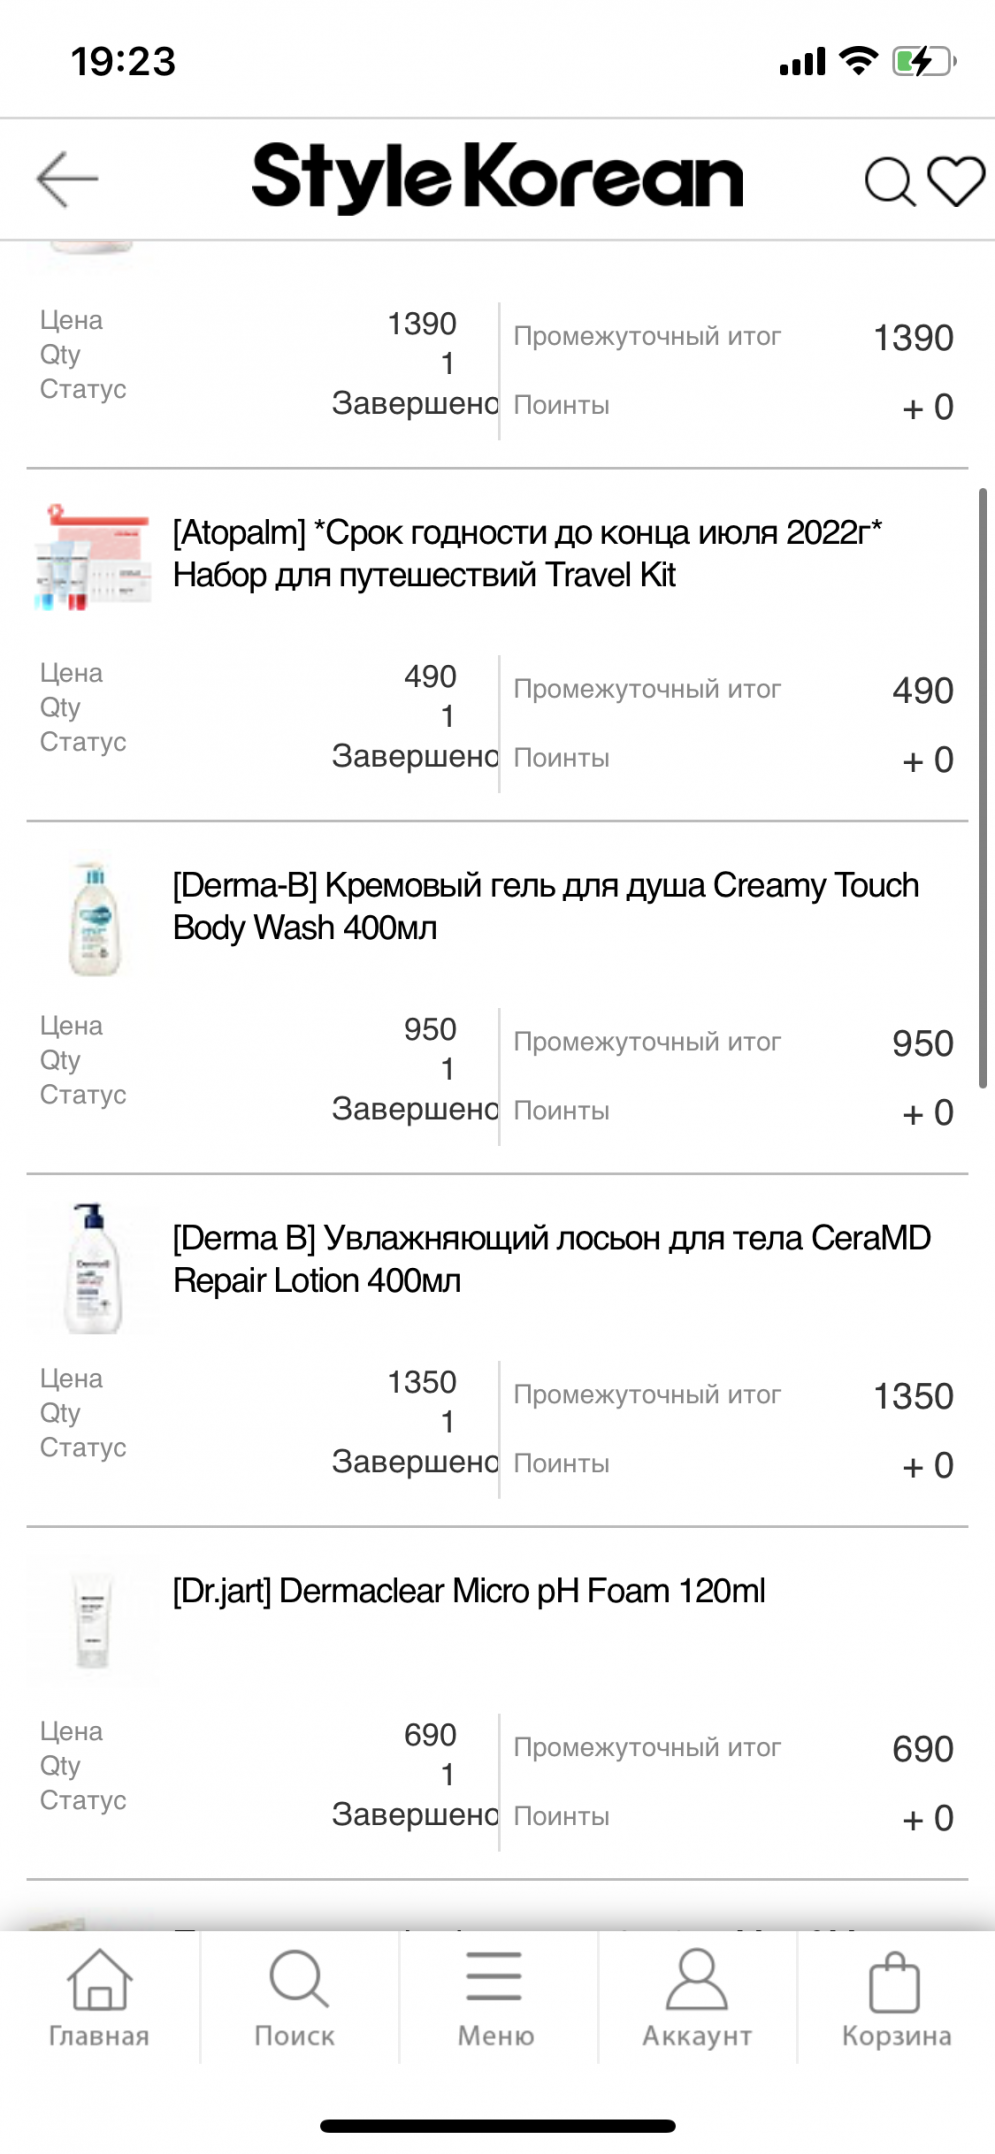Tap battery charging icon in status bar
This screenshot has height=2154, width=995.
click(924, 62)
